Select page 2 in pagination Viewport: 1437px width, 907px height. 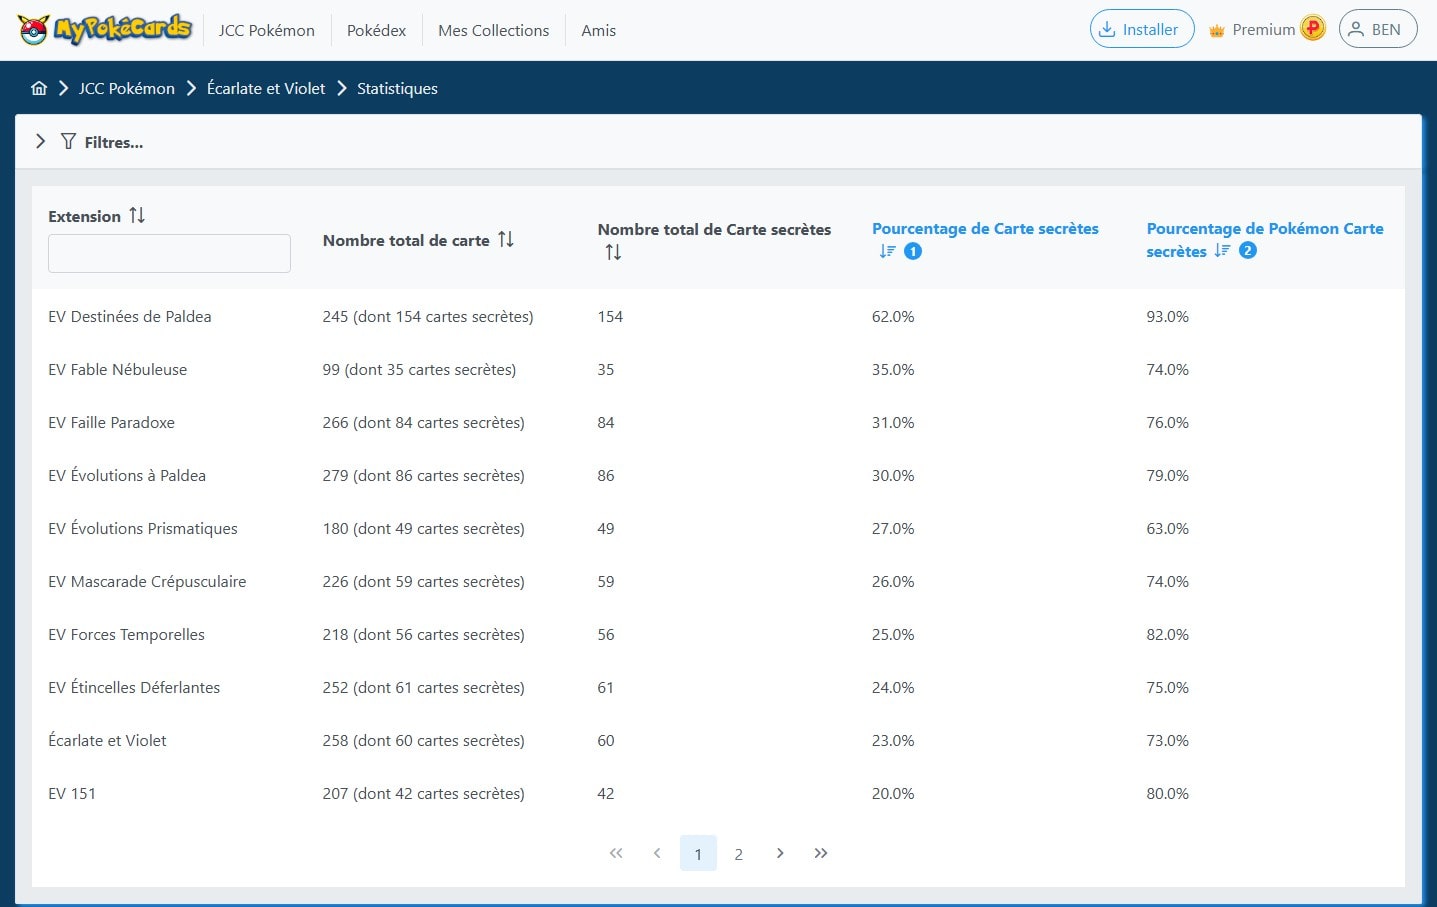click(739, 853)
